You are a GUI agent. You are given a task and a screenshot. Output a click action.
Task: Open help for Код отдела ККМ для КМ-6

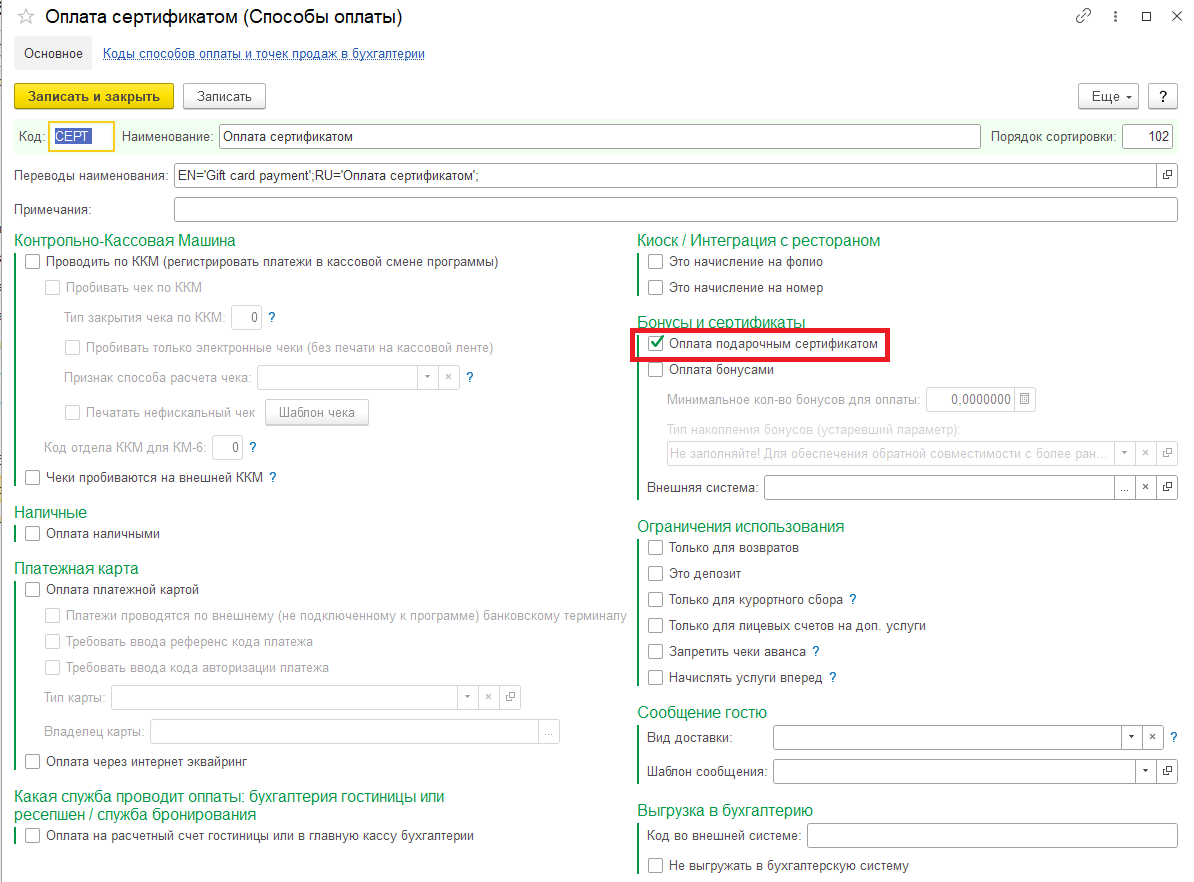253,447
